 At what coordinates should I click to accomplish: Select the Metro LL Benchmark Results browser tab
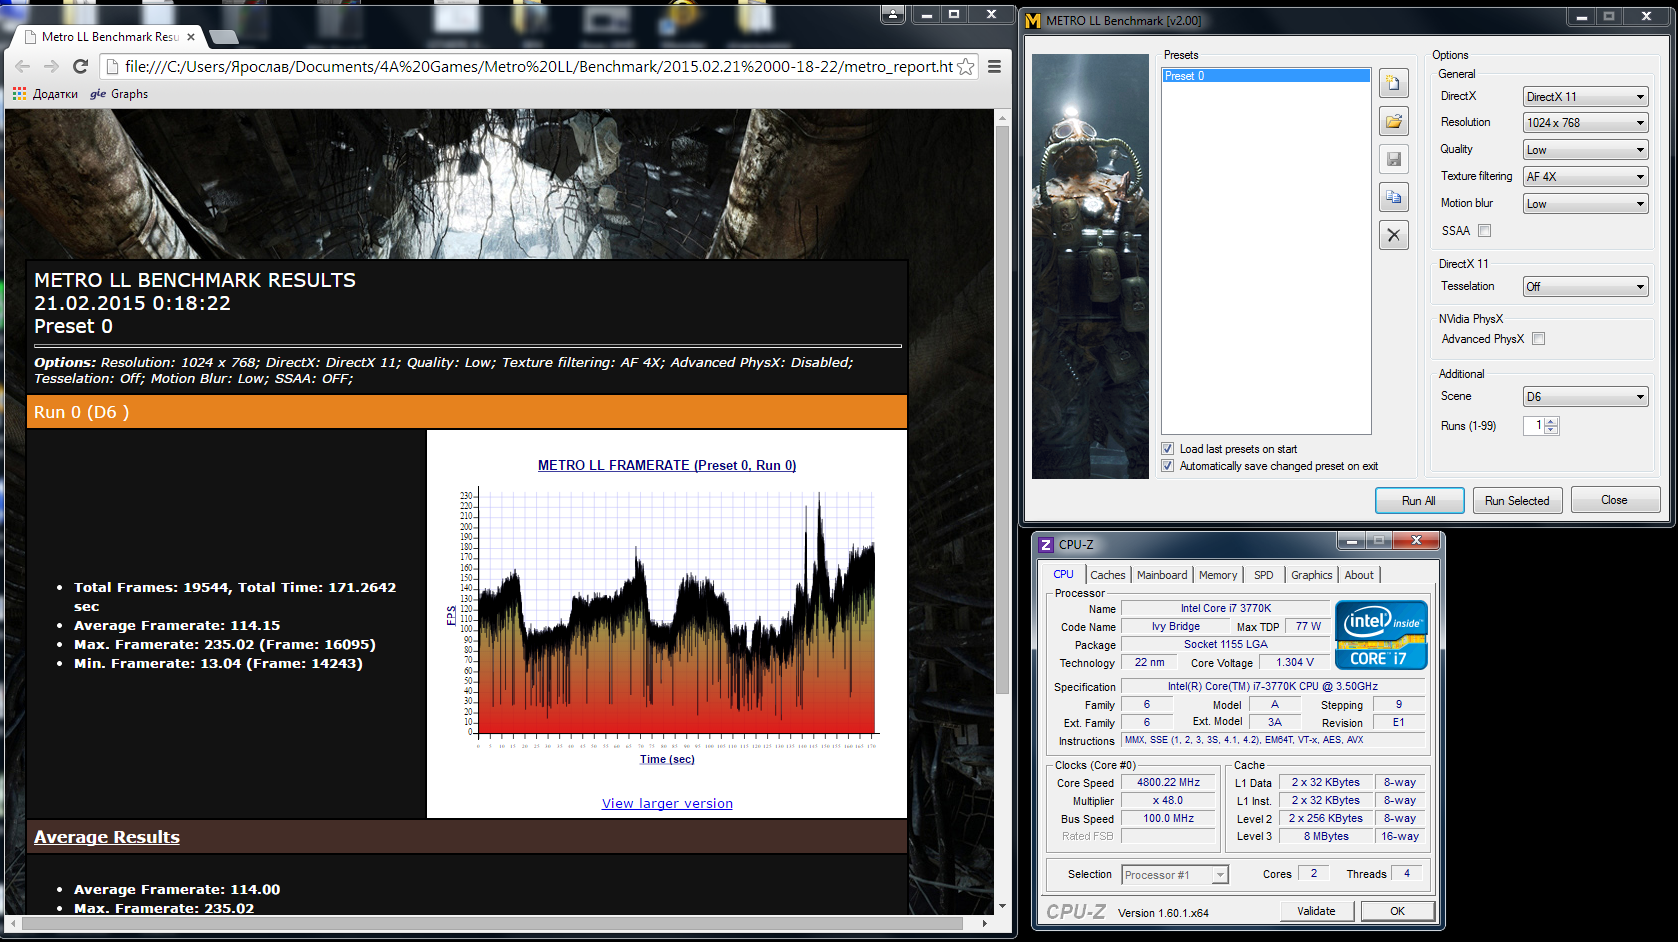point(110,37)
